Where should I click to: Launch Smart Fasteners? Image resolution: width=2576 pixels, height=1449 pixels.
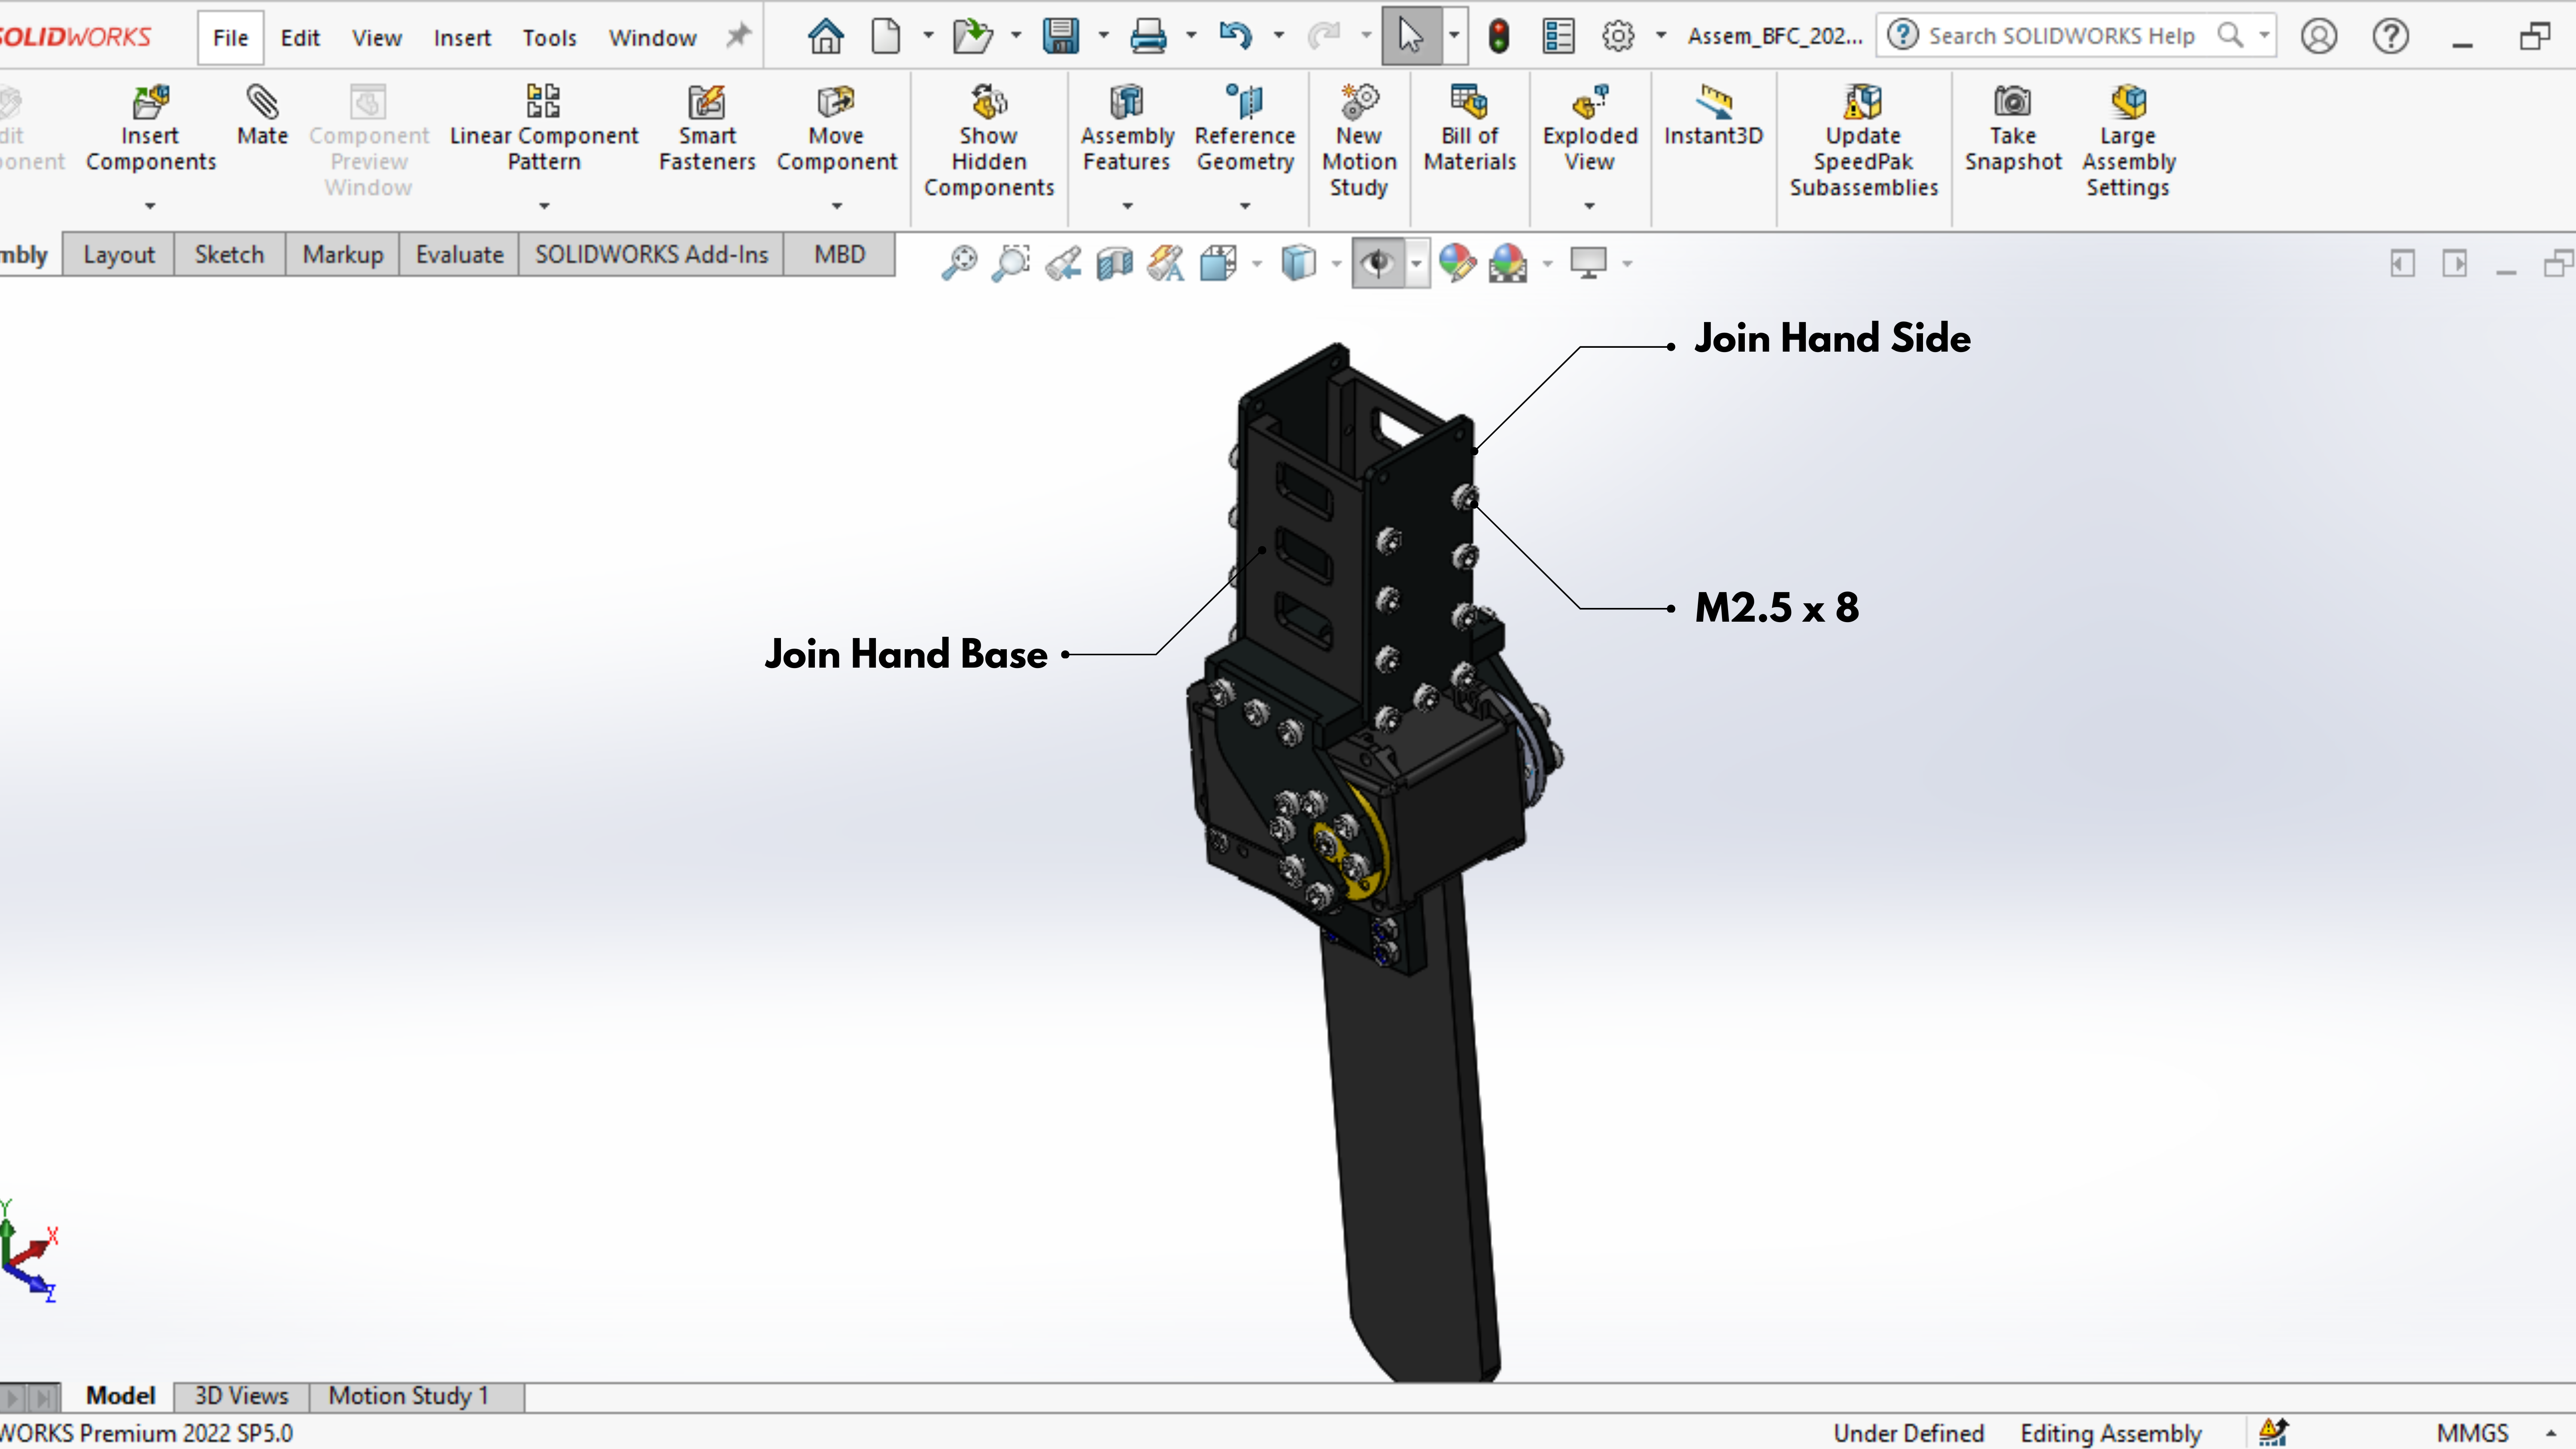tap(707, 129)
